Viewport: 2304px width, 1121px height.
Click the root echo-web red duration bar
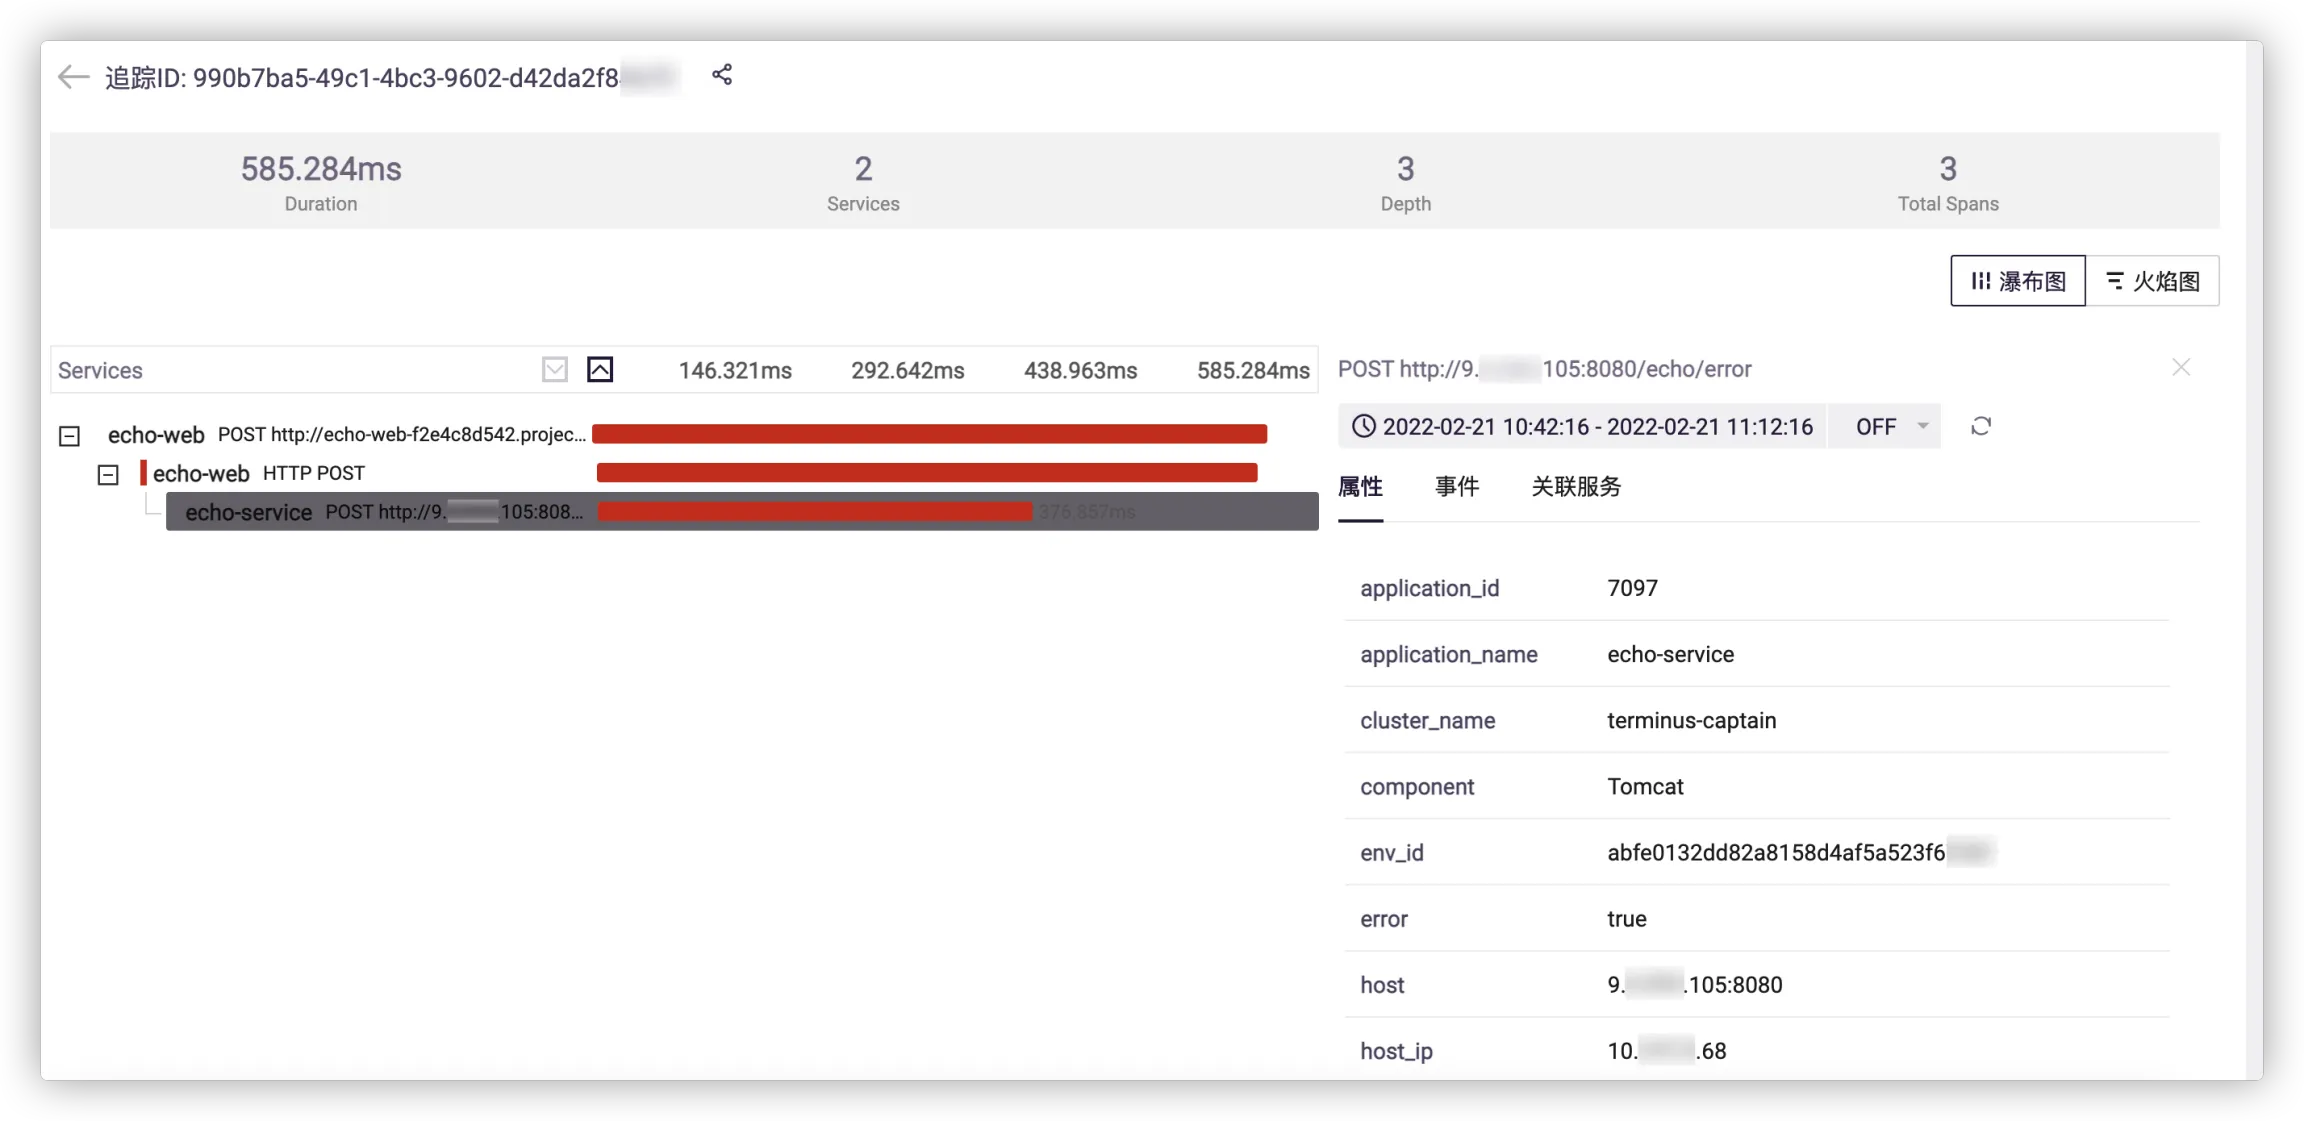(x=929, y=434)
